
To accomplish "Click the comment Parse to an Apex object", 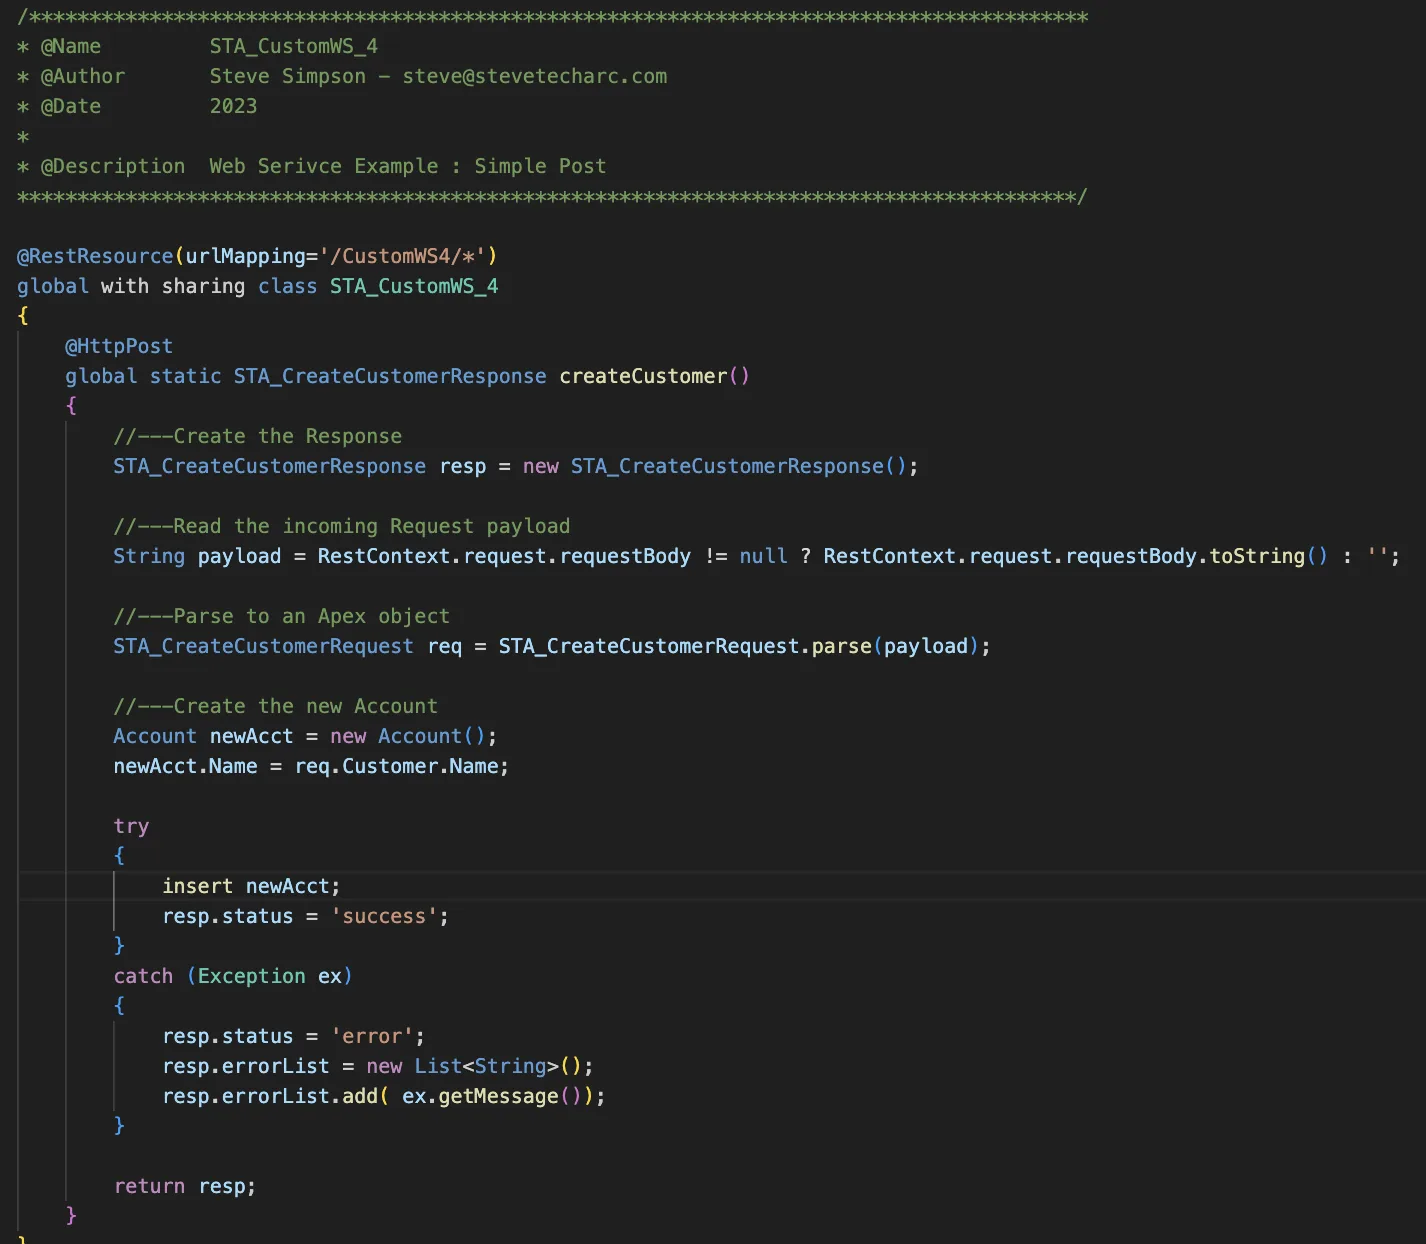I will tap(282, 616).
